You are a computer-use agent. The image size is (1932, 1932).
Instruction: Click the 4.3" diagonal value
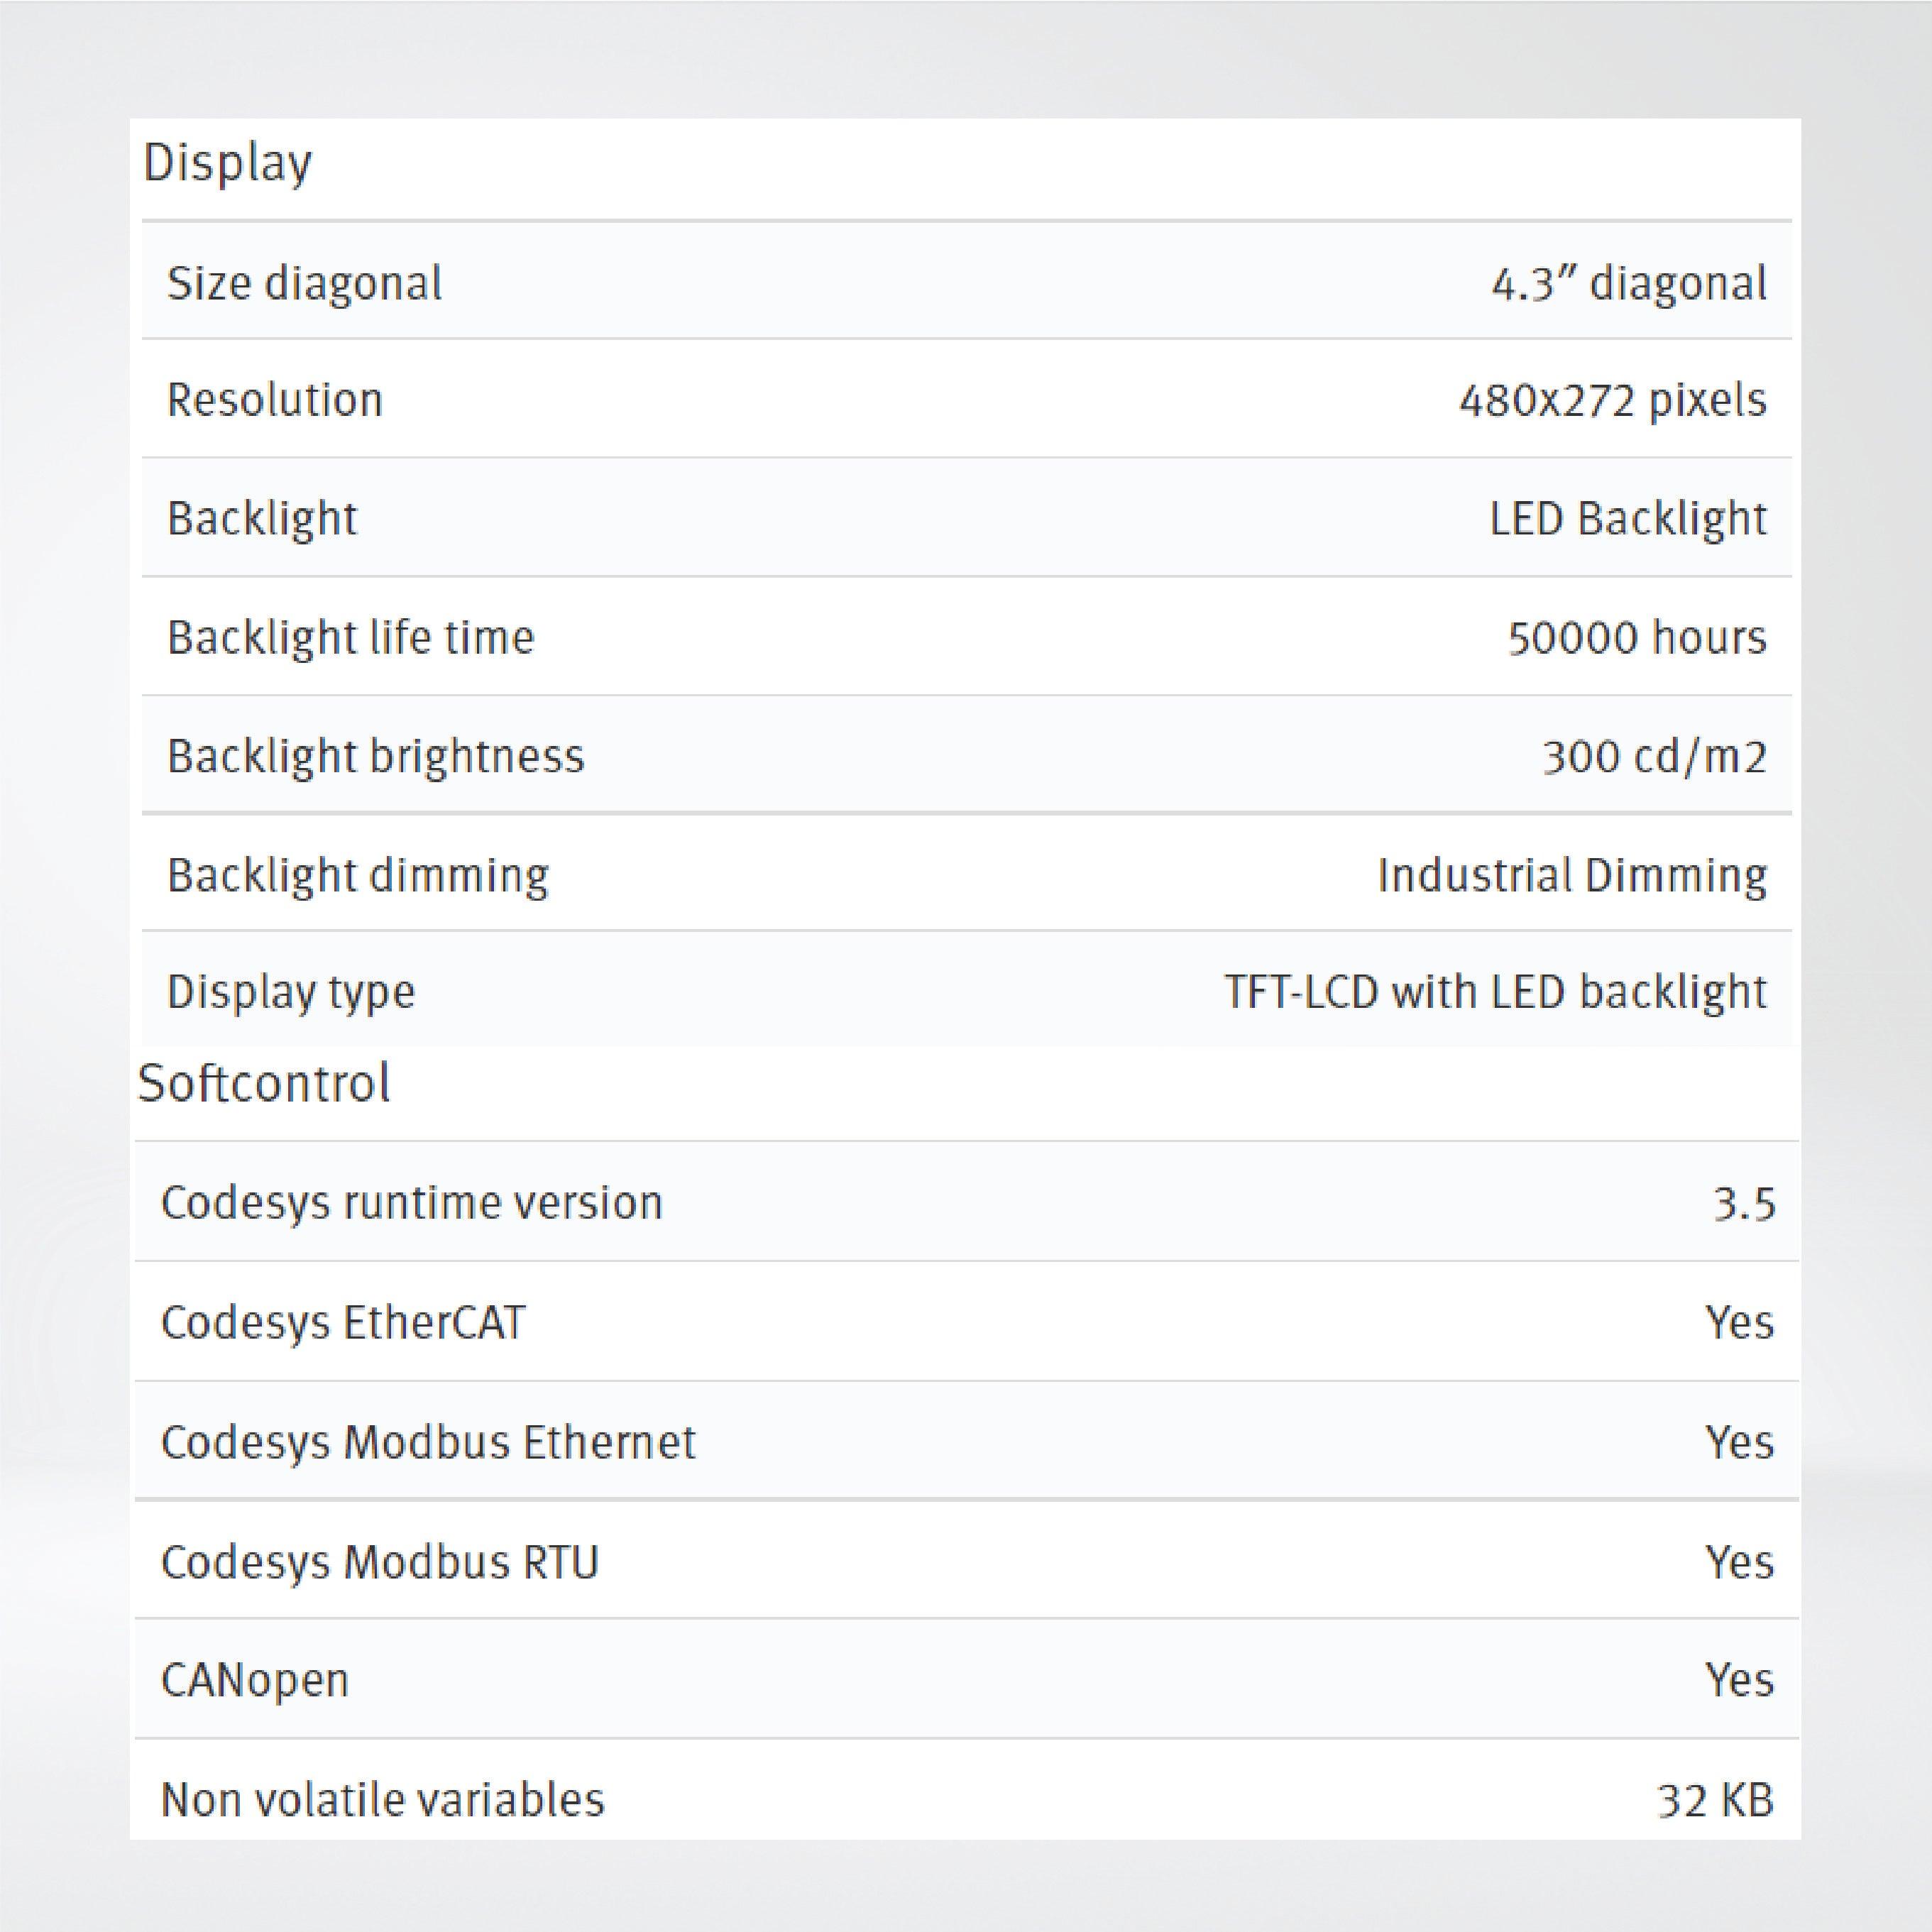click(1628, 283)
